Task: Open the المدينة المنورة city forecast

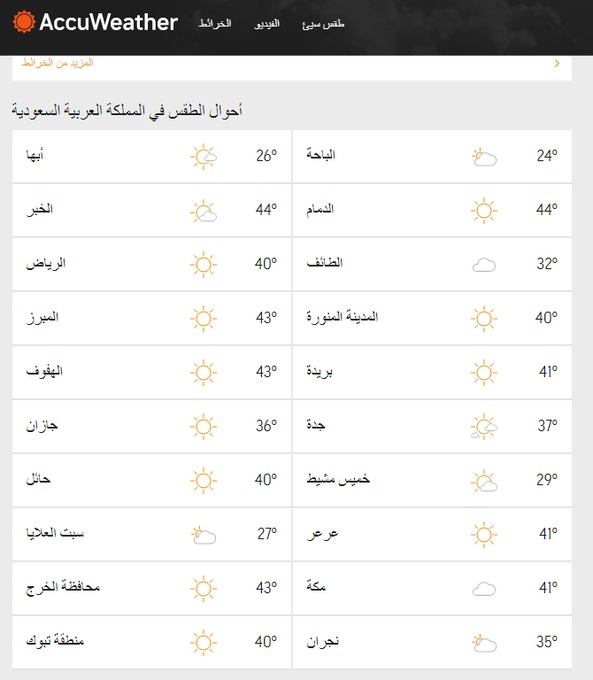Action: point(432,318)
